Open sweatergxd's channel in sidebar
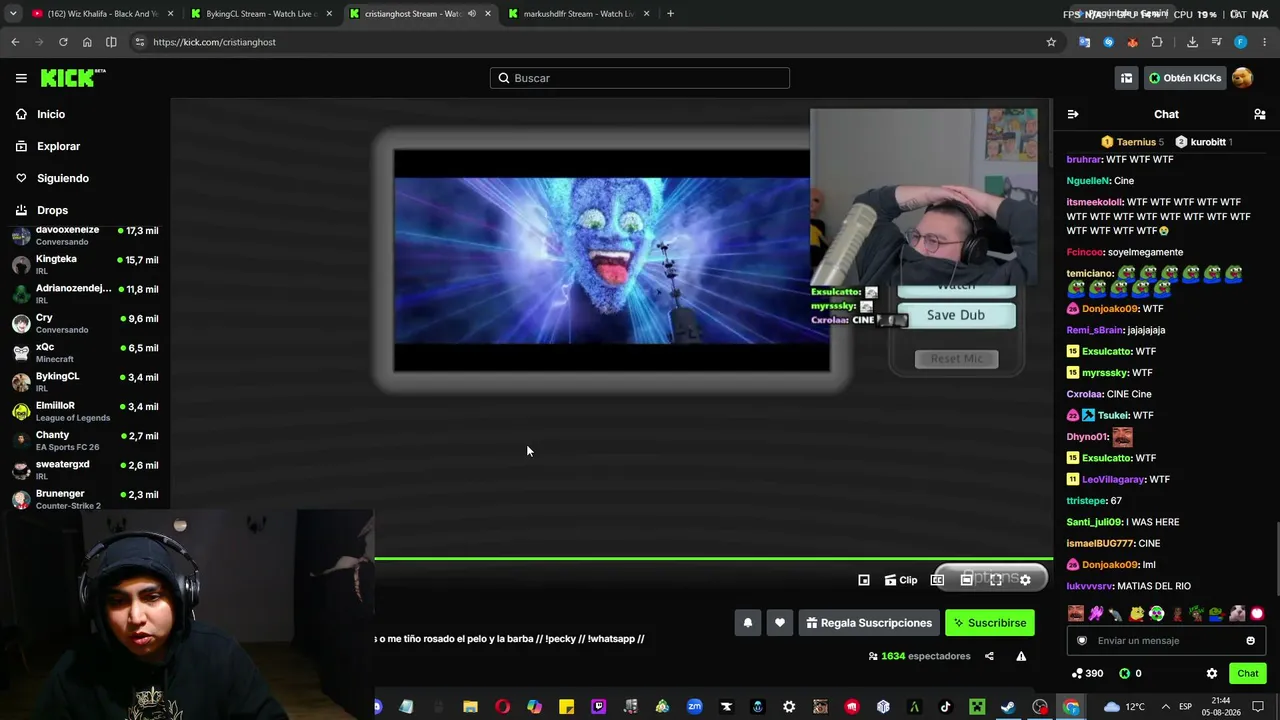Image resolution: width=1280 pixels, height=720 pixels. pos(85,469)
